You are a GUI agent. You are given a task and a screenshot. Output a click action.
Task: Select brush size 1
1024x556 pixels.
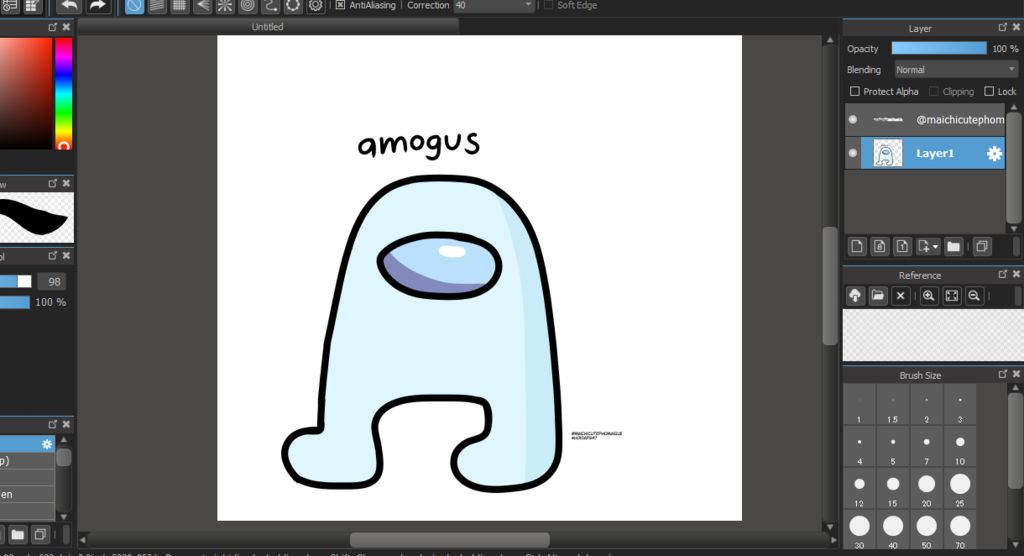point(859,406)
